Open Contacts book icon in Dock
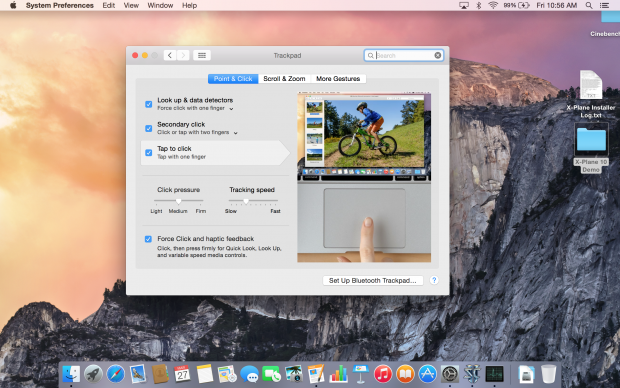The image size is (620, 388). pyautogui.click(x=160, y=374)
